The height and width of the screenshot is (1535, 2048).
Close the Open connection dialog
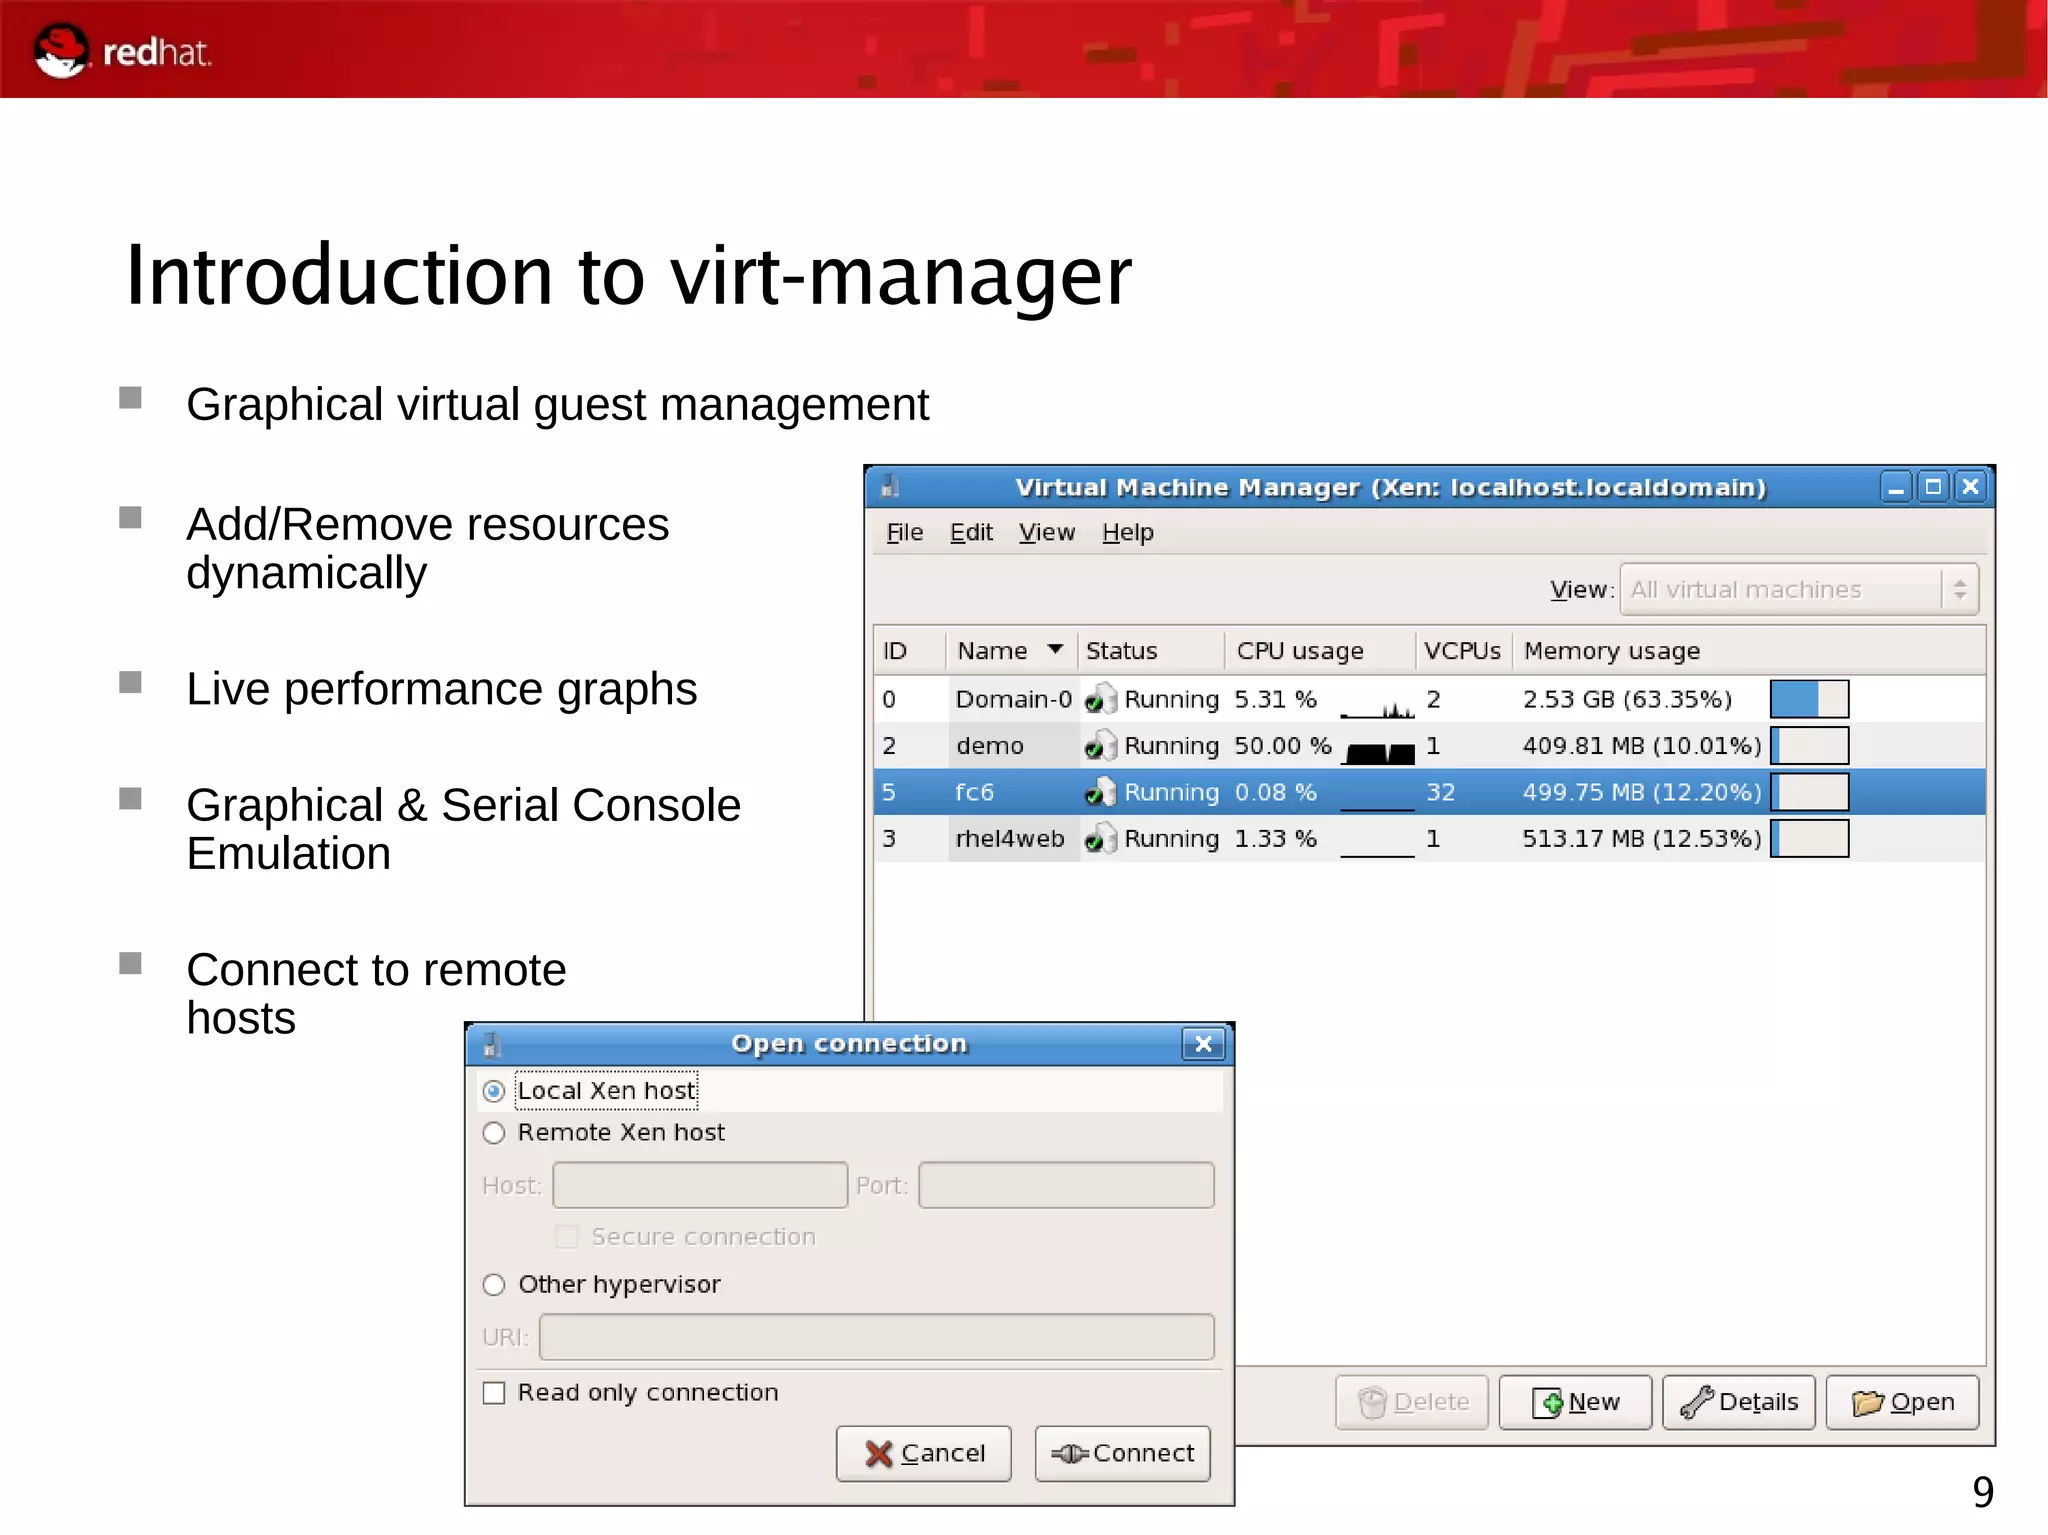[1203, 1044]
